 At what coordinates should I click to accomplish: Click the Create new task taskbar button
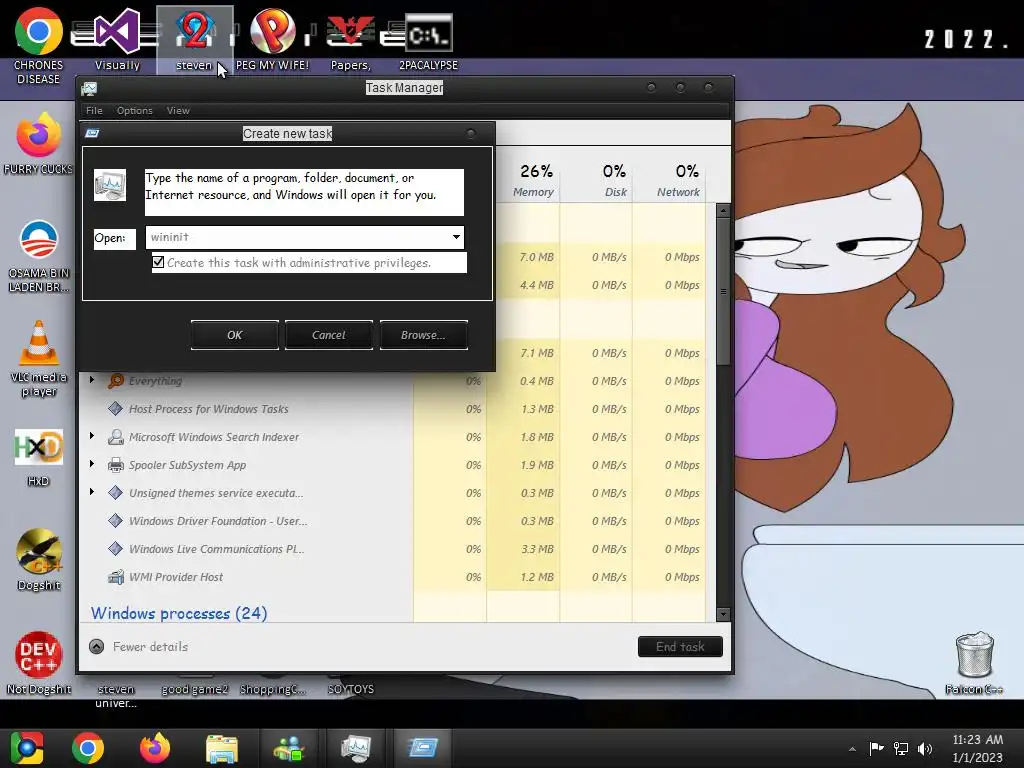coord(423,748)
